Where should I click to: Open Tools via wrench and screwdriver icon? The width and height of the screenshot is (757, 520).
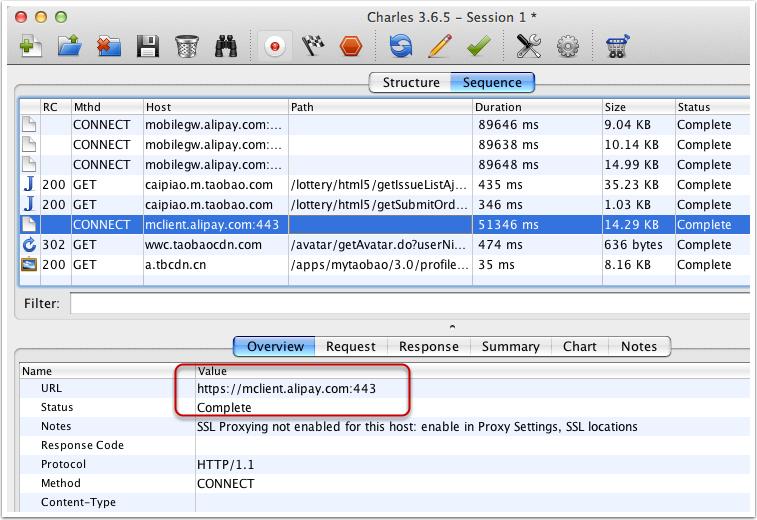pos(529,46)
